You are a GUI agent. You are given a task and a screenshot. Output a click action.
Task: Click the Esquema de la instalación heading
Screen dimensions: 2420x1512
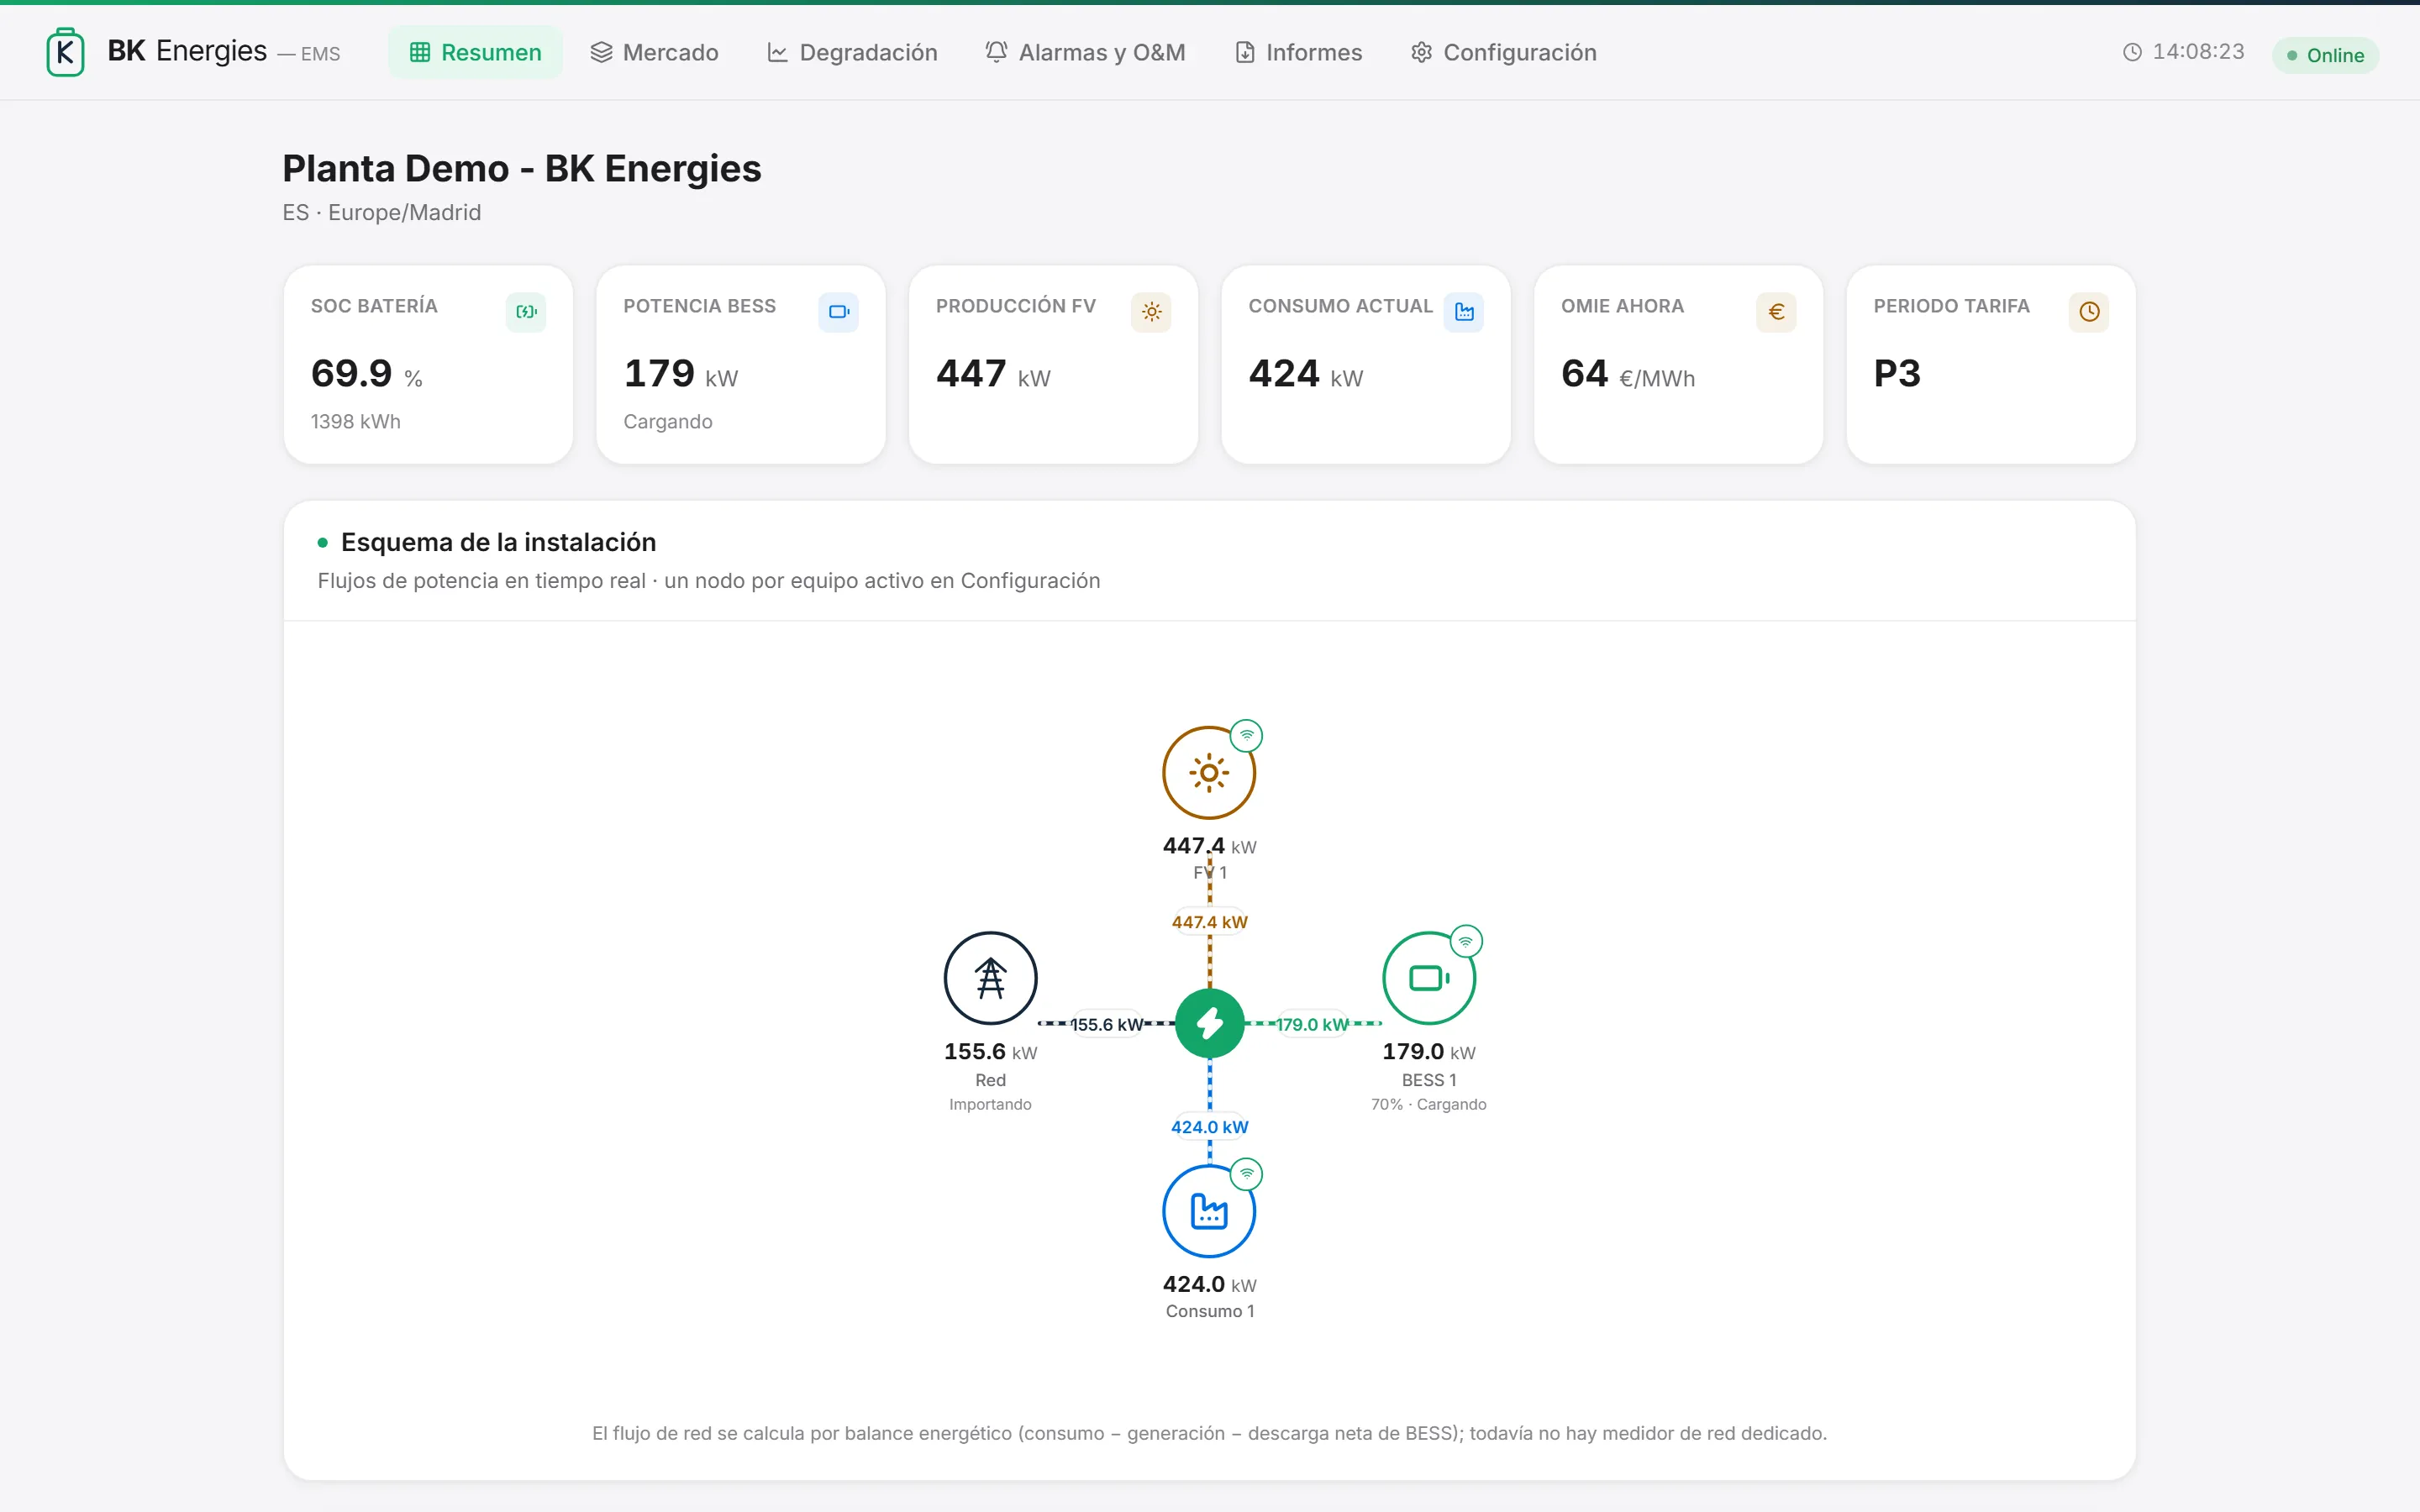click(x=498, y=542)
